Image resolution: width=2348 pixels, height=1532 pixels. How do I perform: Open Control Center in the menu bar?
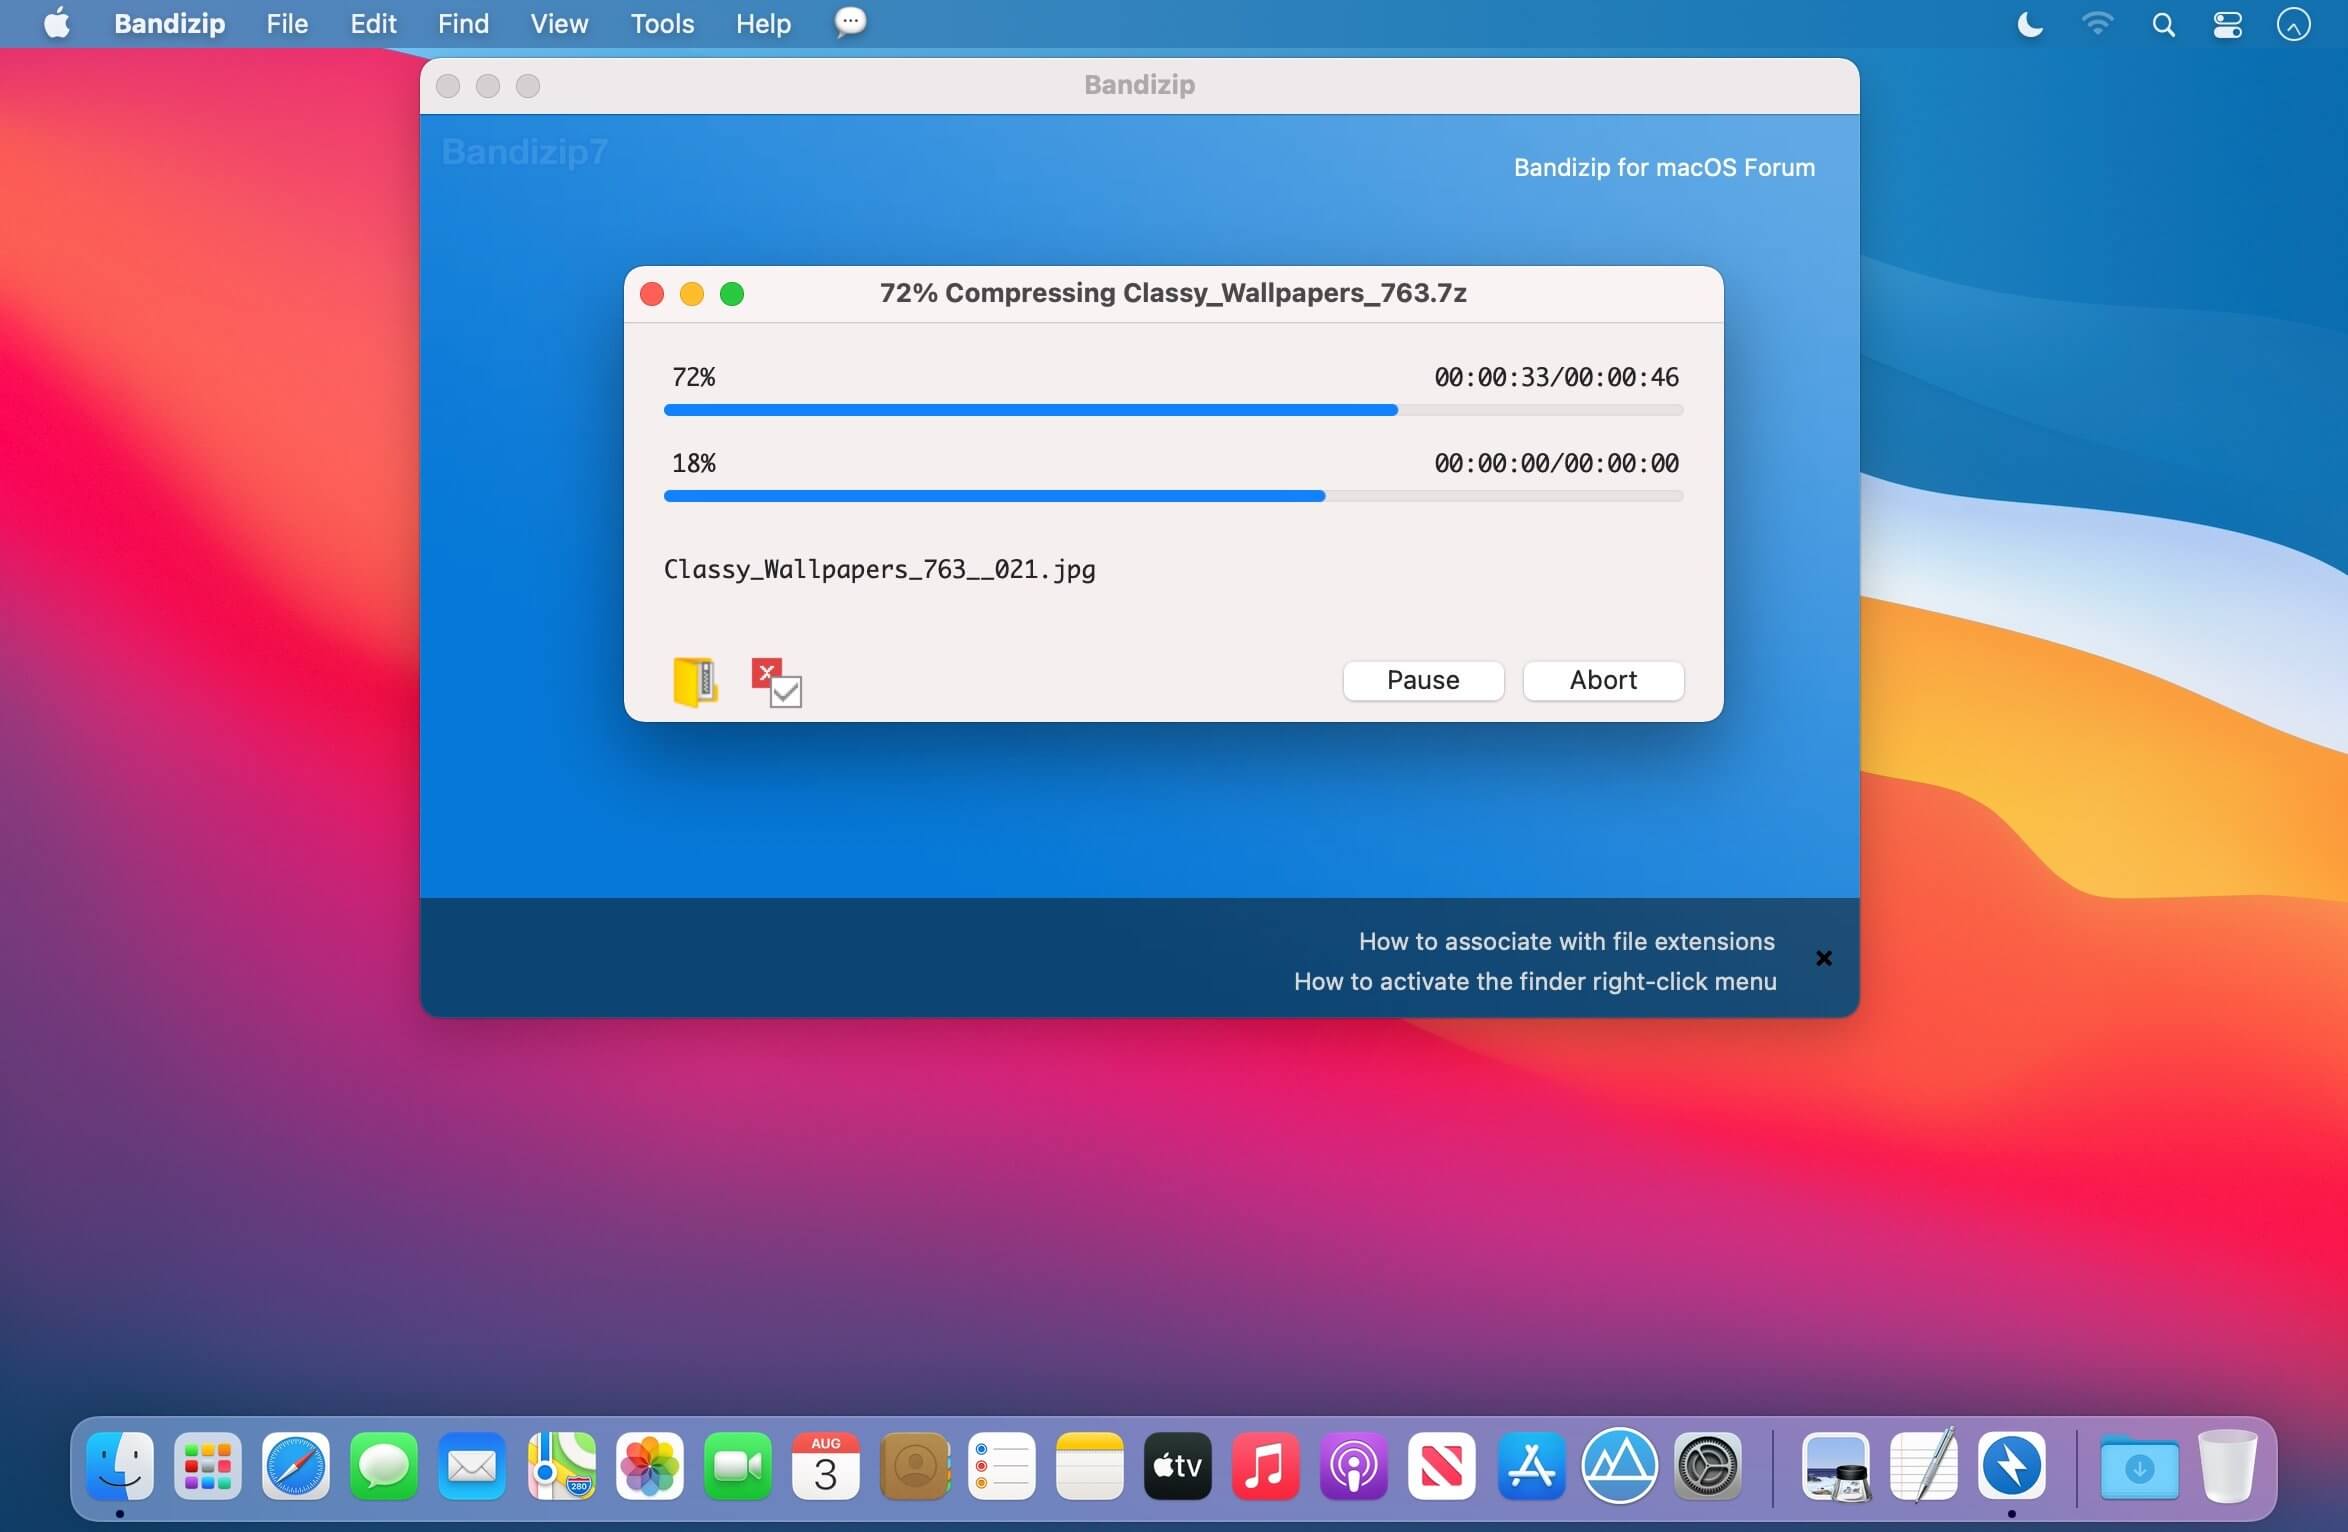[x=2227, y=24]
